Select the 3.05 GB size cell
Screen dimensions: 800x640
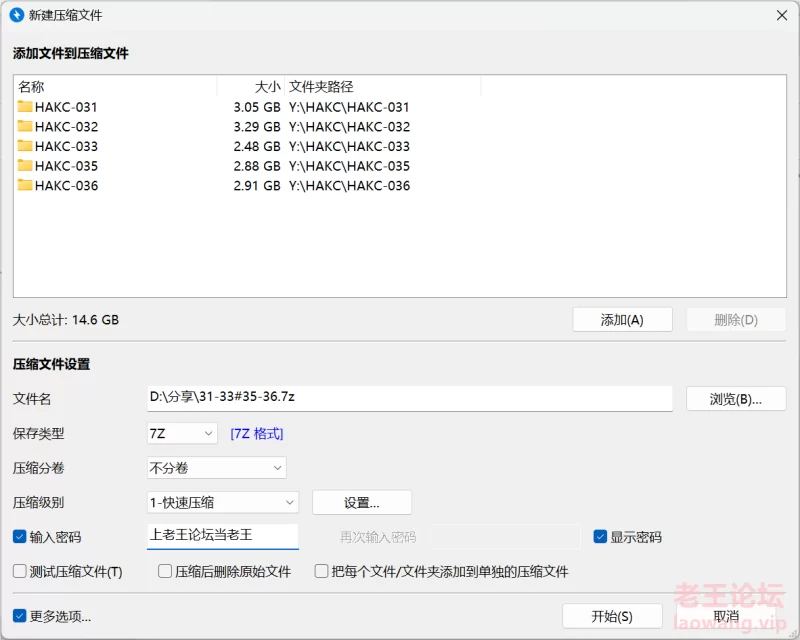click(x=257, y=107)
